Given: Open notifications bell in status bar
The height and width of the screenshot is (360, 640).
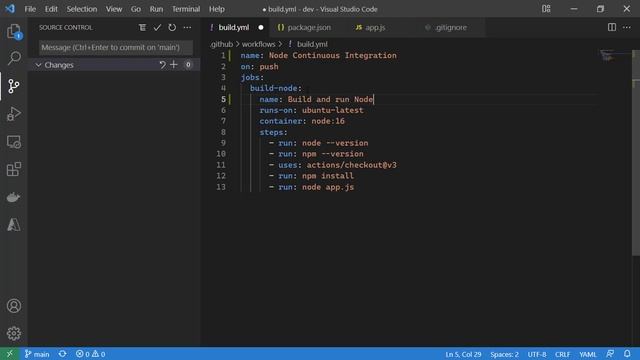Looking at the screenshot, I should click(627, 354).
